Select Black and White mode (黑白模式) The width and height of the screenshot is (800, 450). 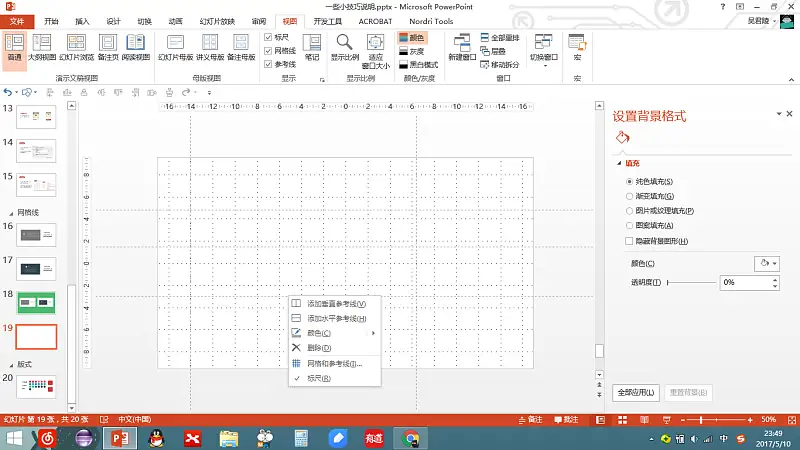pos(418,65)
